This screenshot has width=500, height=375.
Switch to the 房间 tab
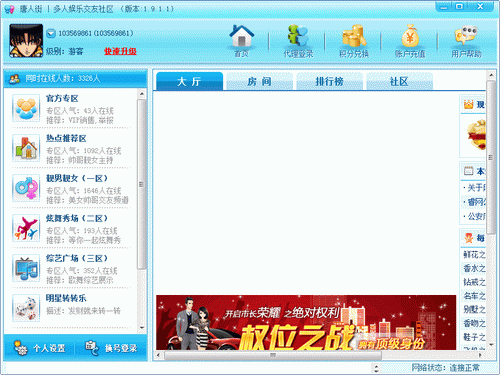260,81
